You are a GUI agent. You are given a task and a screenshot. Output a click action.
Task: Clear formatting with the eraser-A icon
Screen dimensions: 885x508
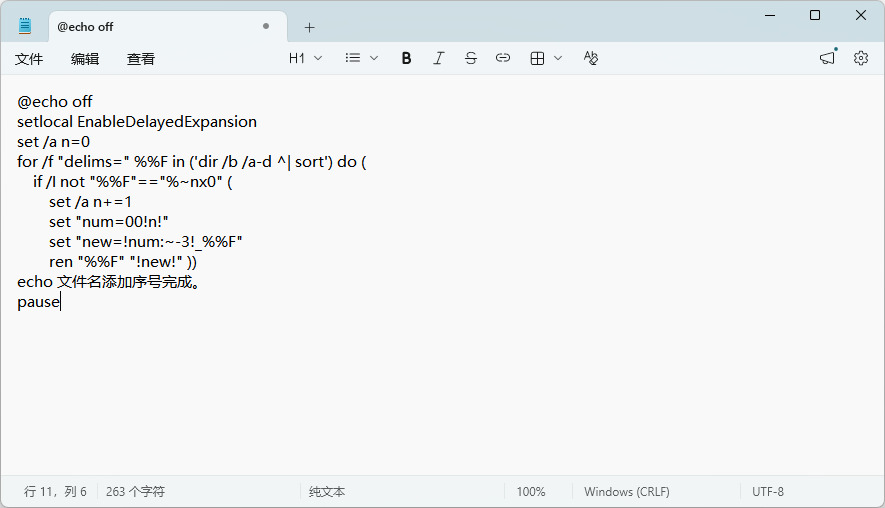click(590, 58)
